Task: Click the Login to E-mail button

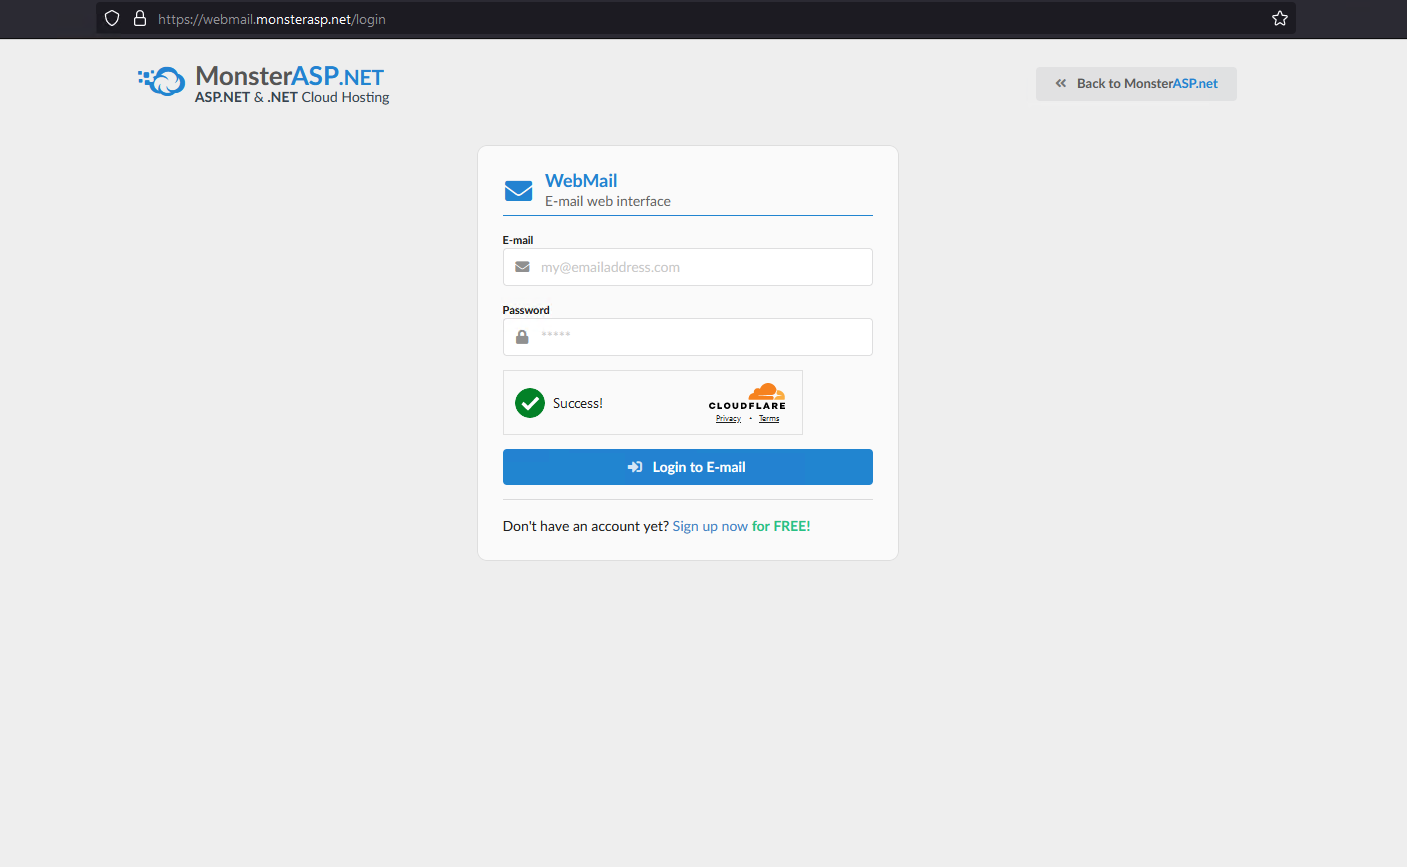Action: [688, 467]
